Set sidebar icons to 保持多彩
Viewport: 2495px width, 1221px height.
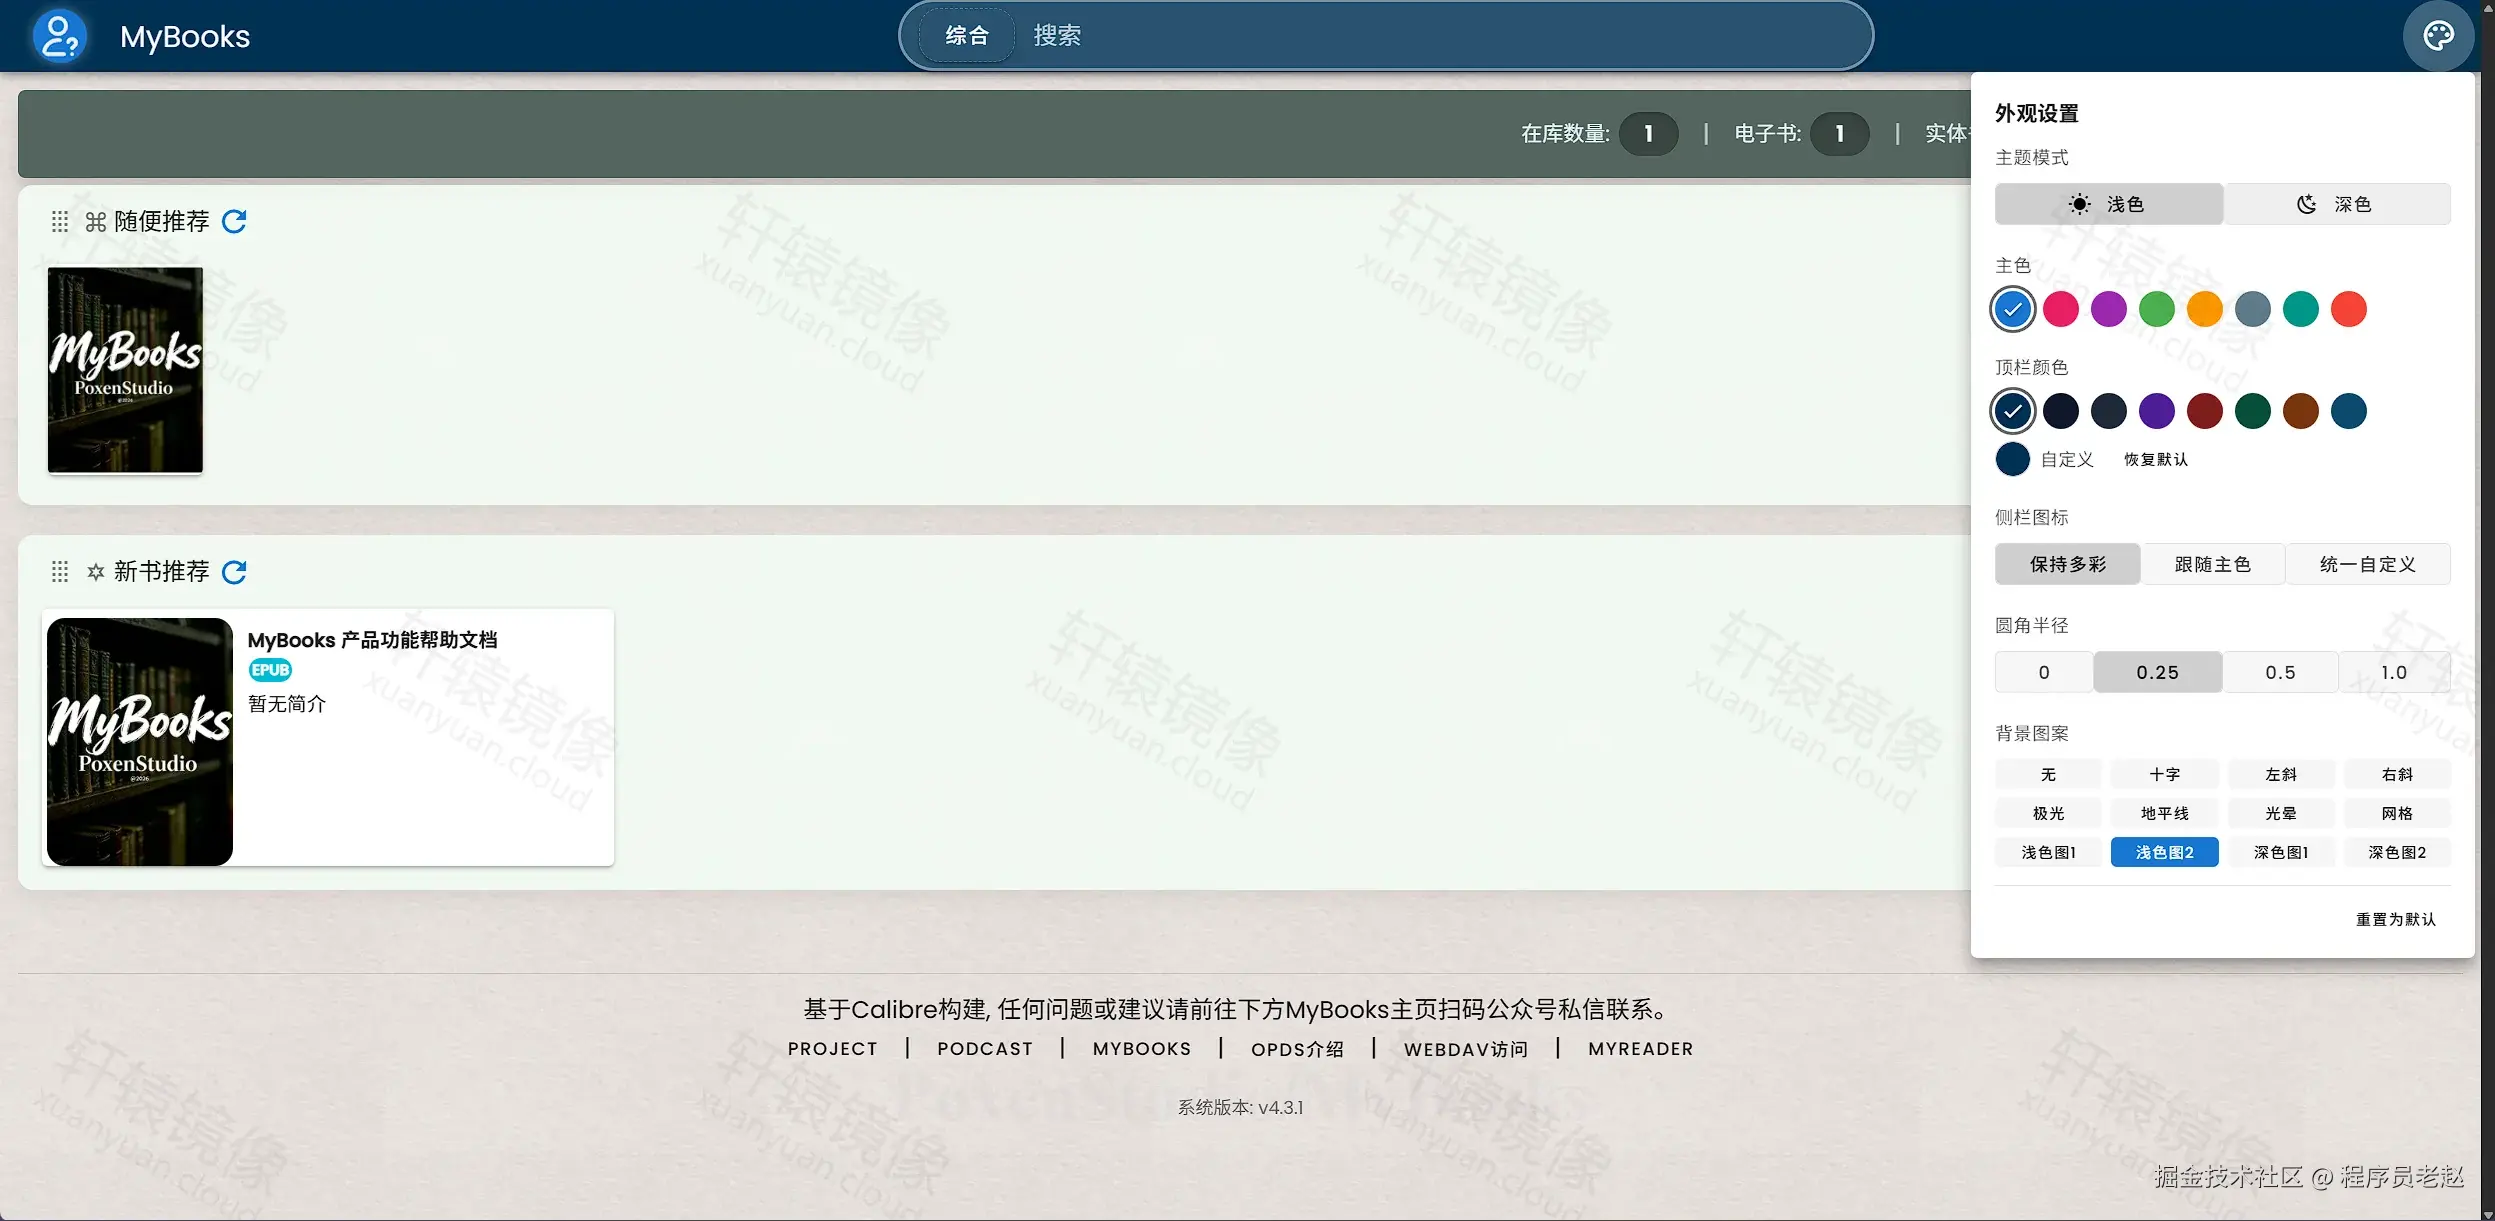tap(2067, 564)
